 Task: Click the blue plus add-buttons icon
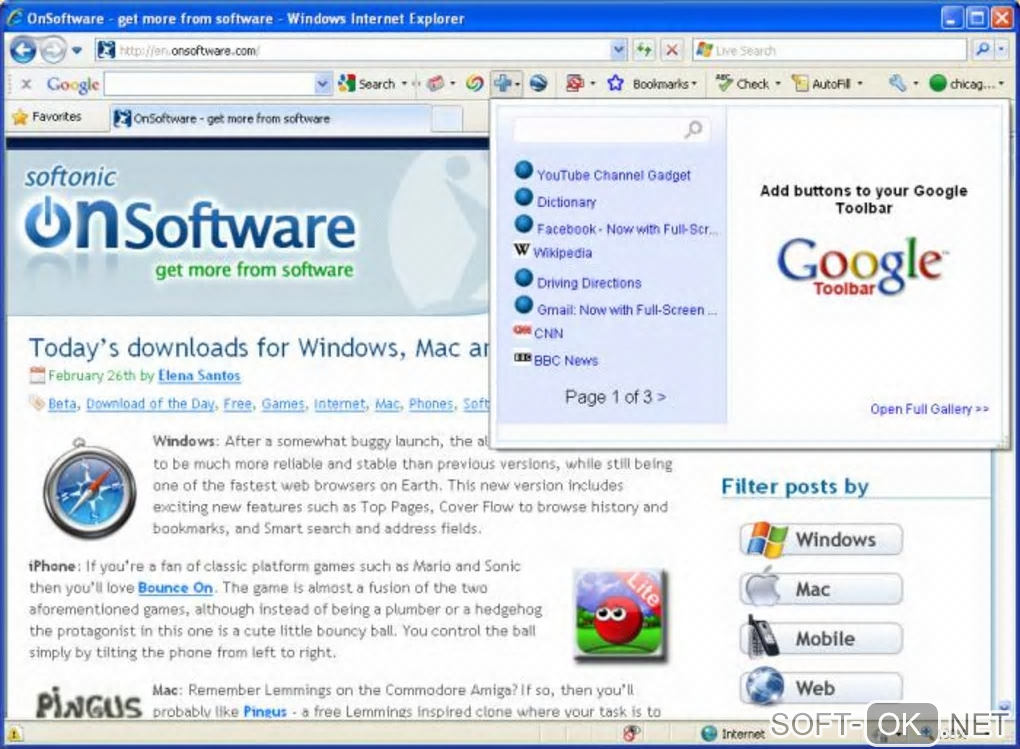pos(502,83)
